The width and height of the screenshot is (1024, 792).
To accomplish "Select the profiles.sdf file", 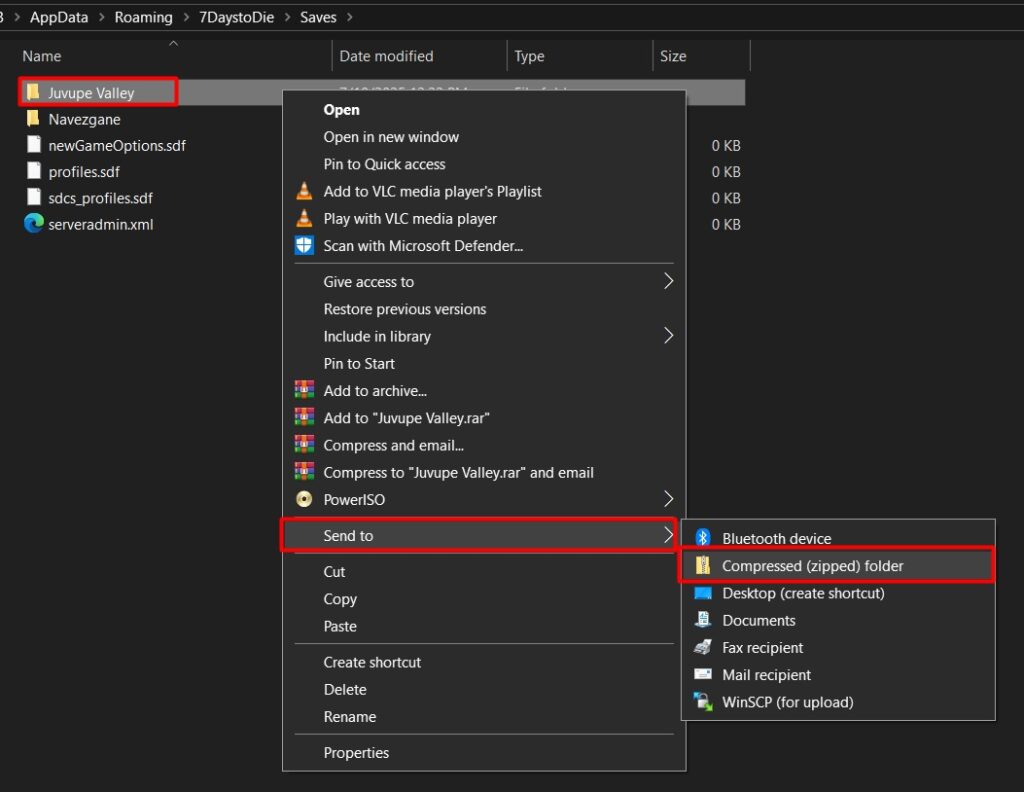I will point(84,172).
